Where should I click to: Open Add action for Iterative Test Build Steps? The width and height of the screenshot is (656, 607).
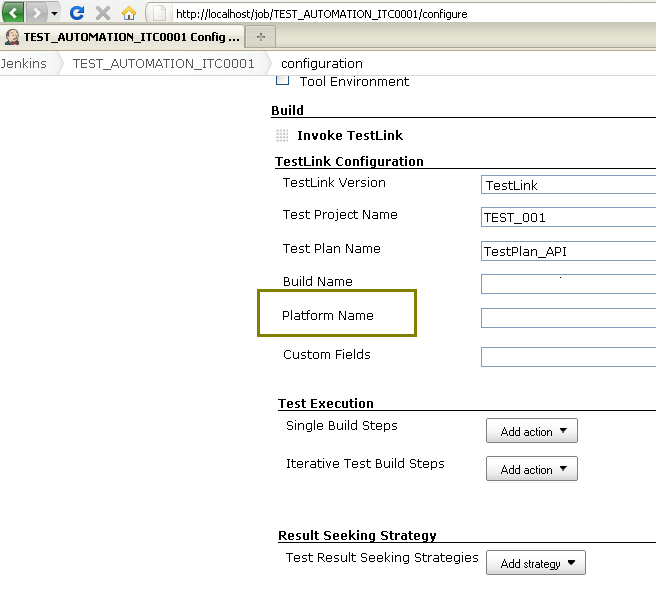pos(531,469)
